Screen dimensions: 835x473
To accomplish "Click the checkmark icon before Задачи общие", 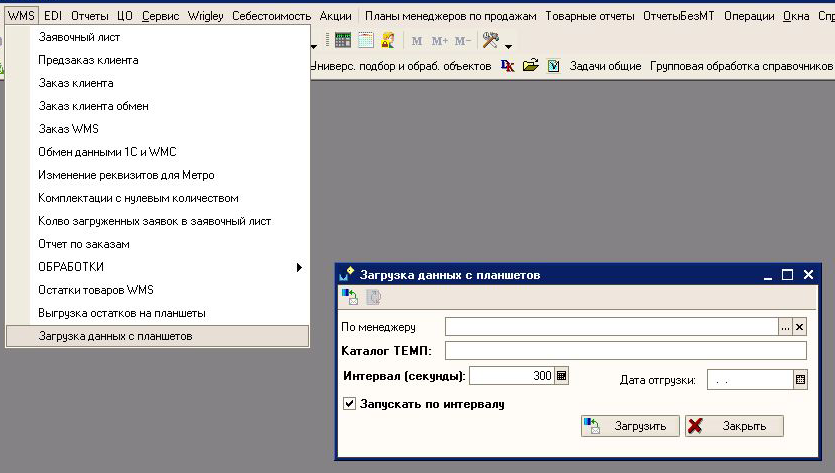I will (553, 66).
